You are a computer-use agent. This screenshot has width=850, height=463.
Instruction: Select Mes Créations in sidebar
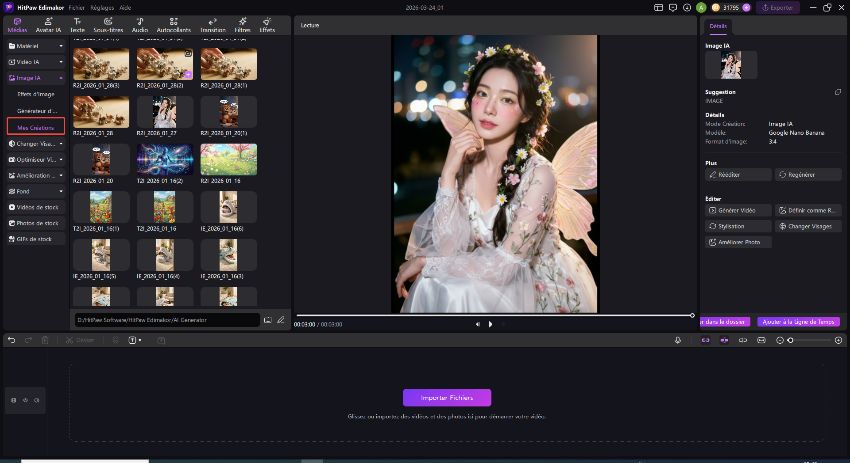pyautogui.click(x=36, y=127)
